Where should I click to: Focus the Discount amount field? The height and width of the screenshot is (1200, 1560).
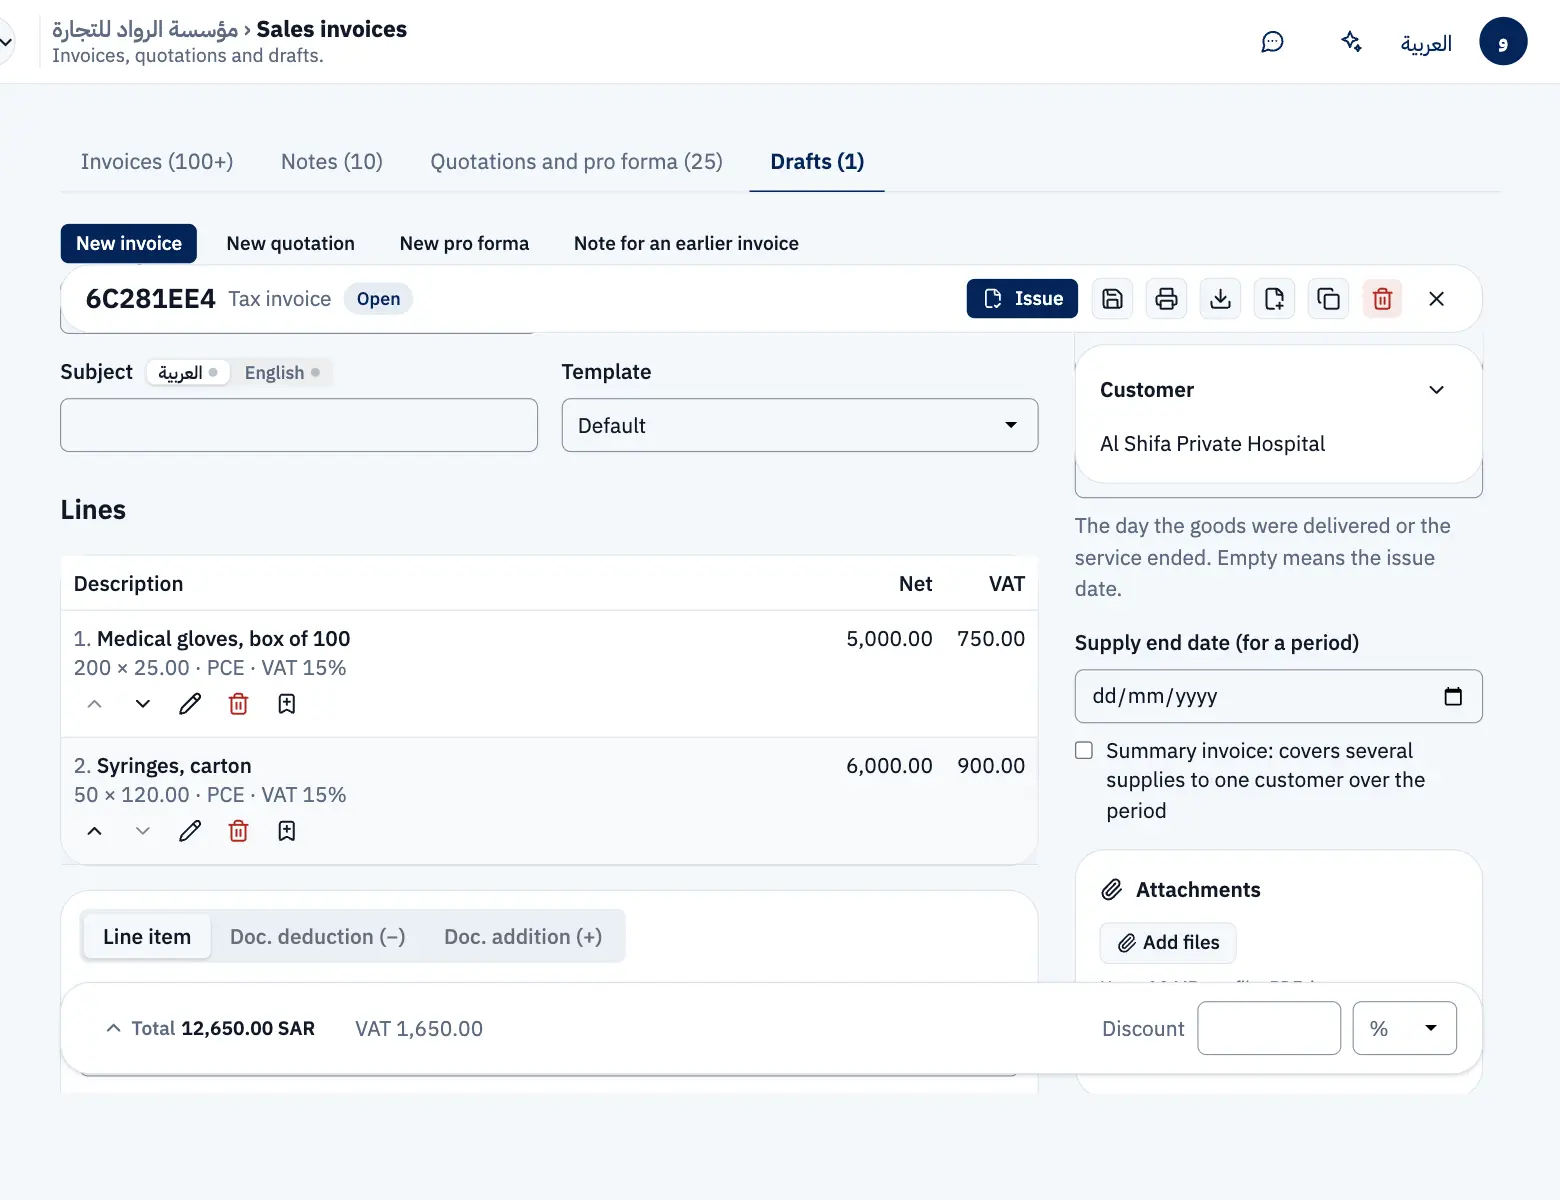pyautogui.click(x=1269, y=1028)
